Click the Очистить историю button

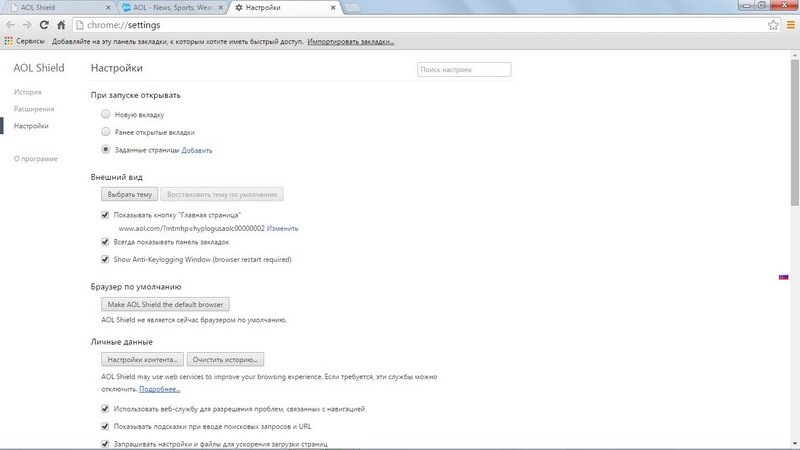225,359
